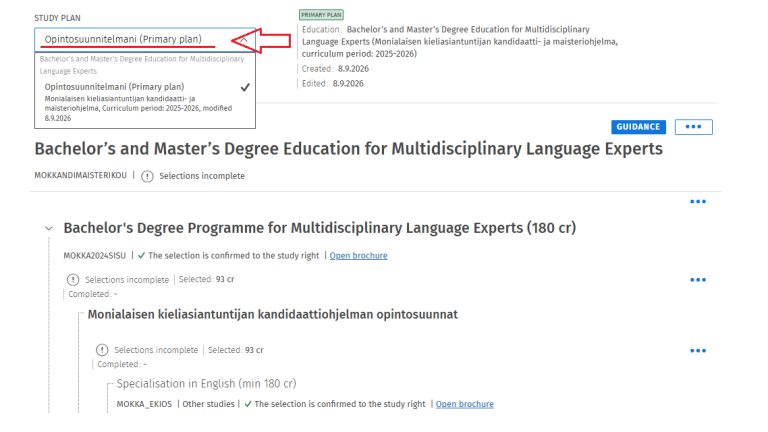The image size is (768, 432).
Task: Collapse the Study Plan dropdown chevron
Action: click(243, 40)
